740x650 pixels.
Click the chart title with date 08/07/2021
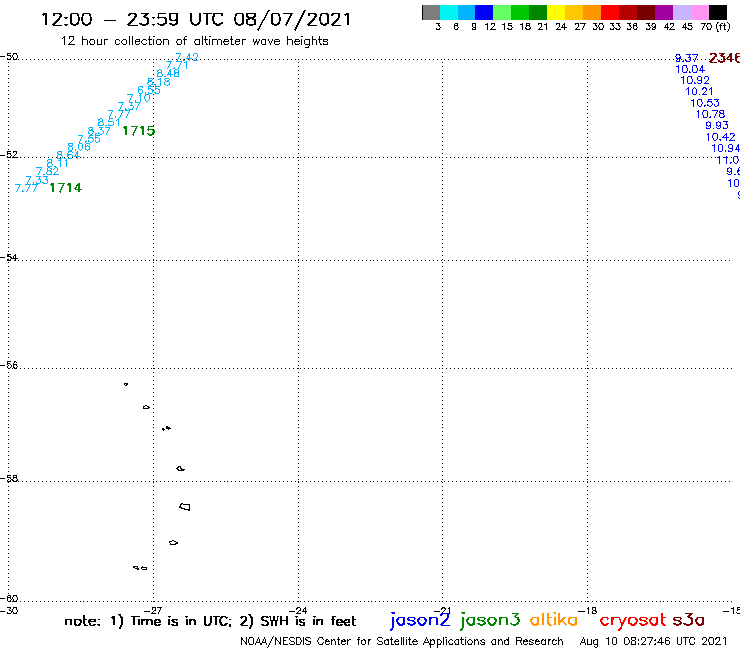click(x=196, y=19)
